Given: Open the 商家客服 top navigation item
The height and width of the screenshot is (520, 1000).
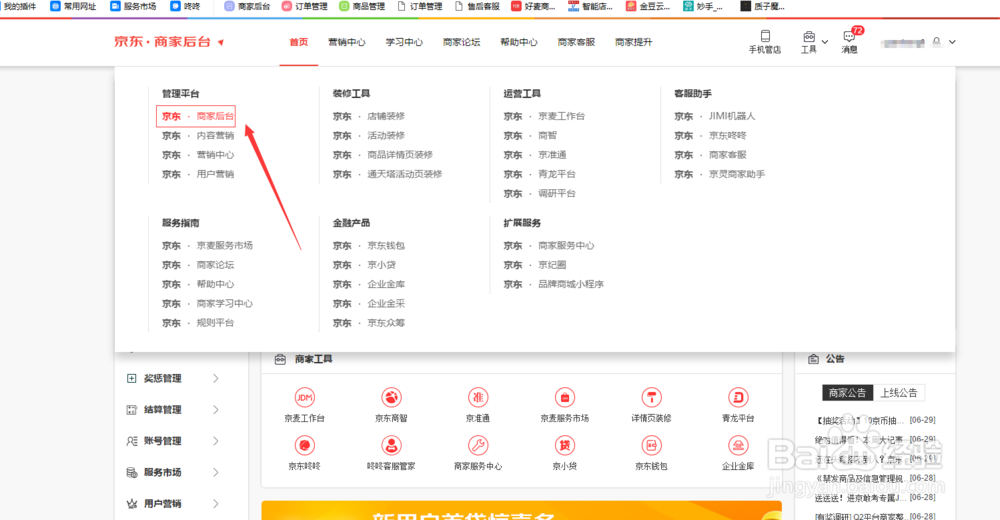Looking at the screenshot, I should coord(577,42).
